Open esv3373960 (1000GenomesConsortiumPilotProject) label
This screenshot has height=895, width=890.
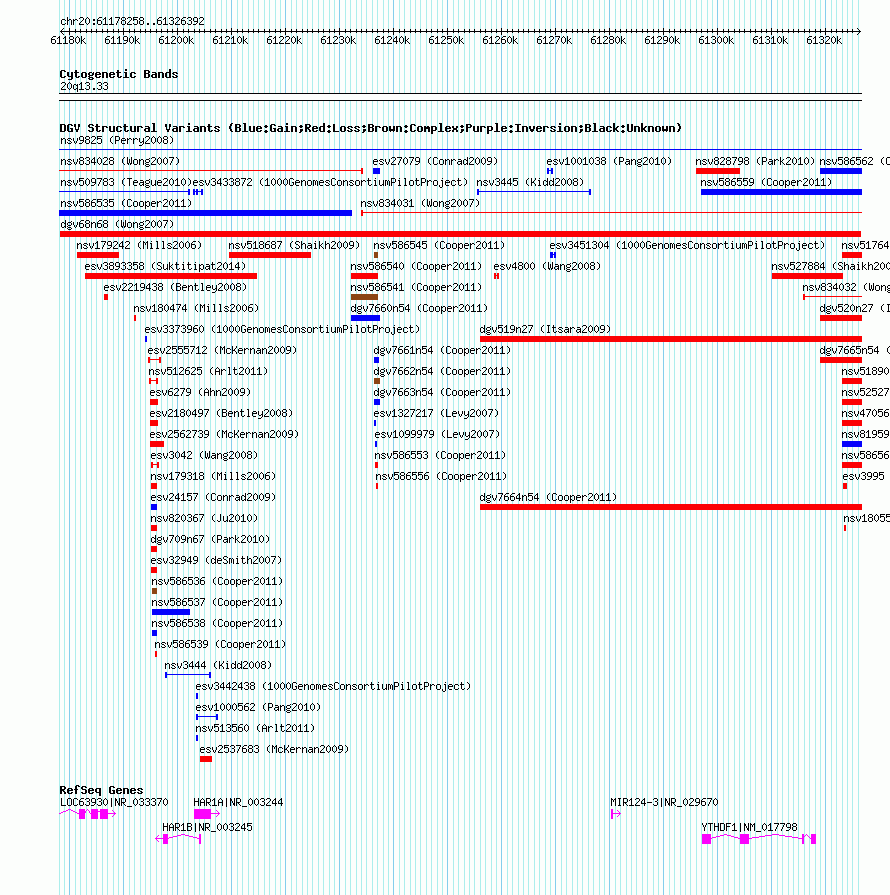[x=282, y=330]
